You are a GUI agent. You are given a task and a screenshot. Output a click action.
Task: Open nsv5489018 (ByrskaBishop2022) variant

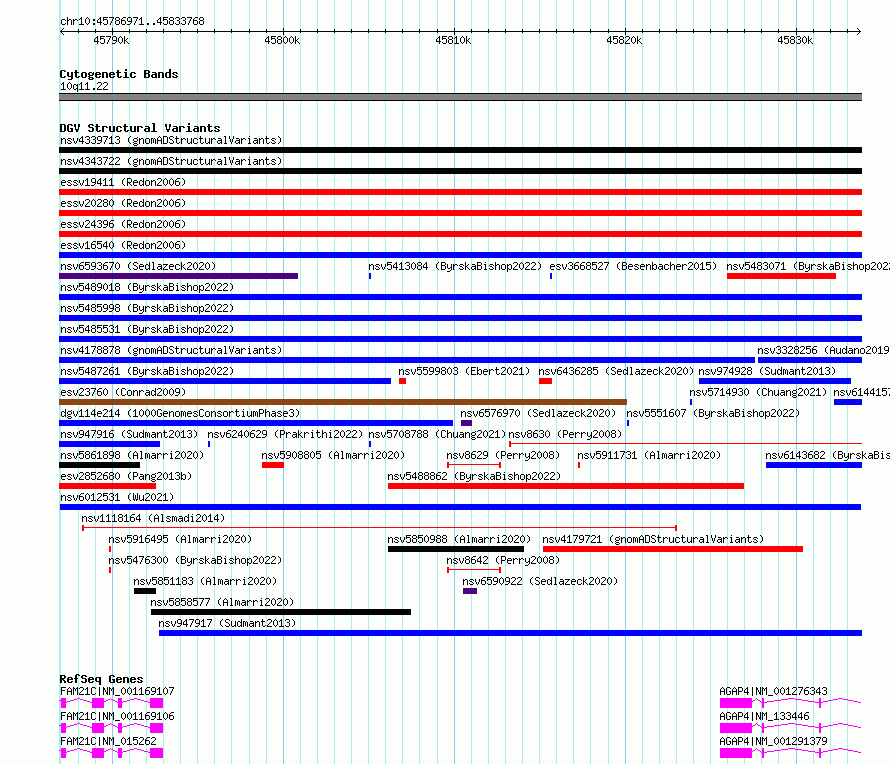[147, 287]
